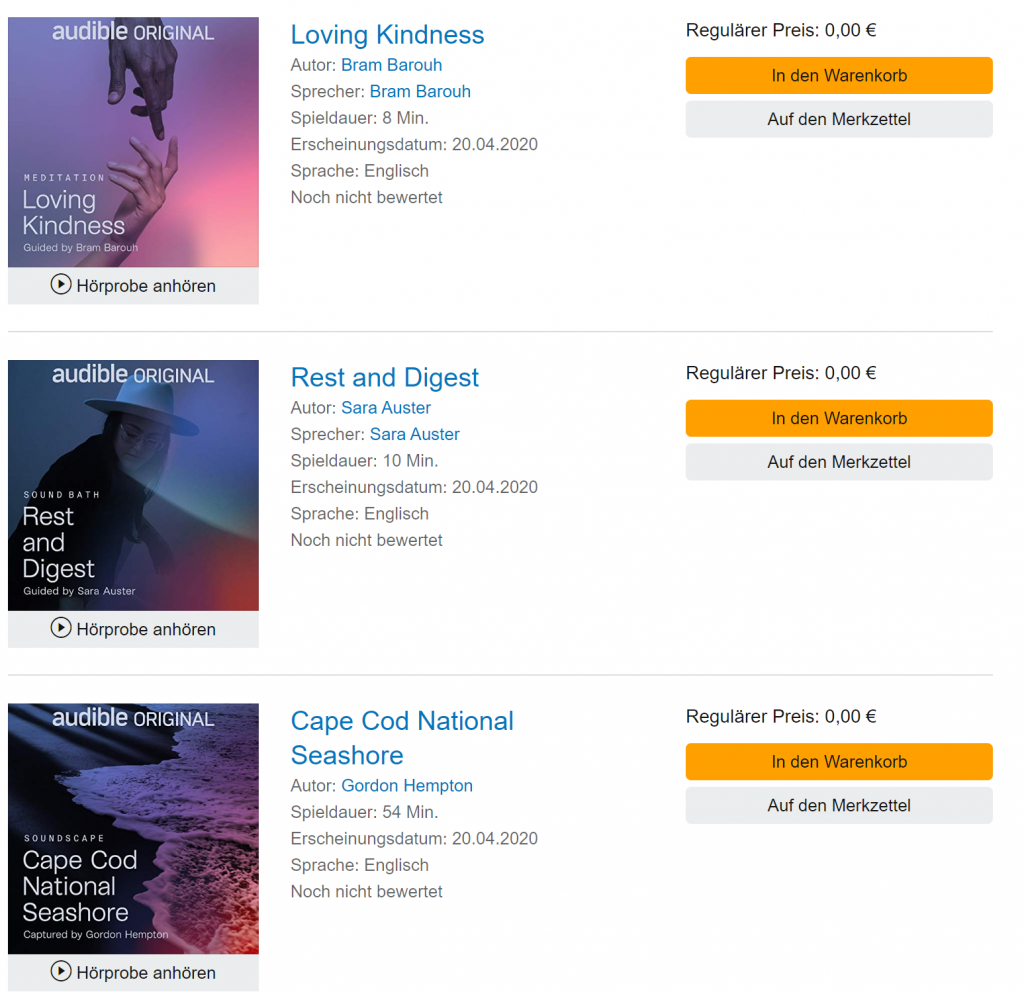View author Sara Auster's page
Image resolution: width=1024 pixels, height=992 pixels.
click(x=386, y=408)
